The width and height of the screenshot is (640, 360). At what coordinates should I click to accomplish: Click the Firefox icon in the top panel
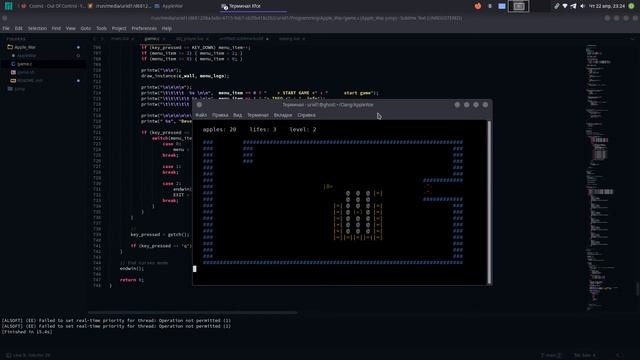click(478, 6)
